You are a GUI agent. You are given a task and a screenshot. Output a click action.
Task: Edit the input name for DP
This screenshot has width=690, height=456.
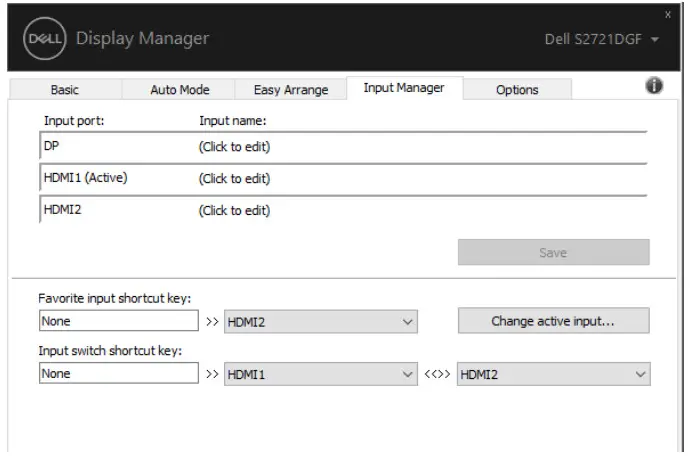(x=234, y=147)
